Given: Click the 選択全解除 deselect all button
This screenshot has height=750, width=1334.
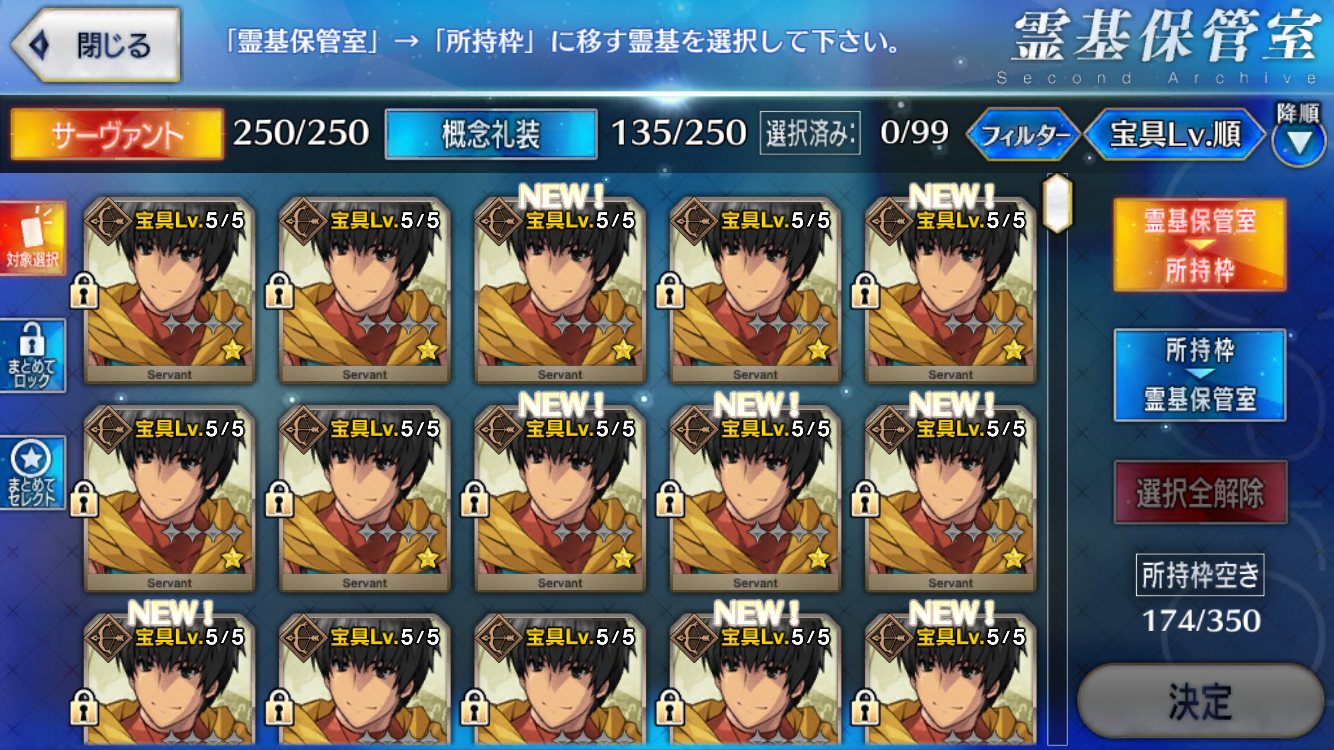Looking at the screenshot, I should pos(1200,492).
